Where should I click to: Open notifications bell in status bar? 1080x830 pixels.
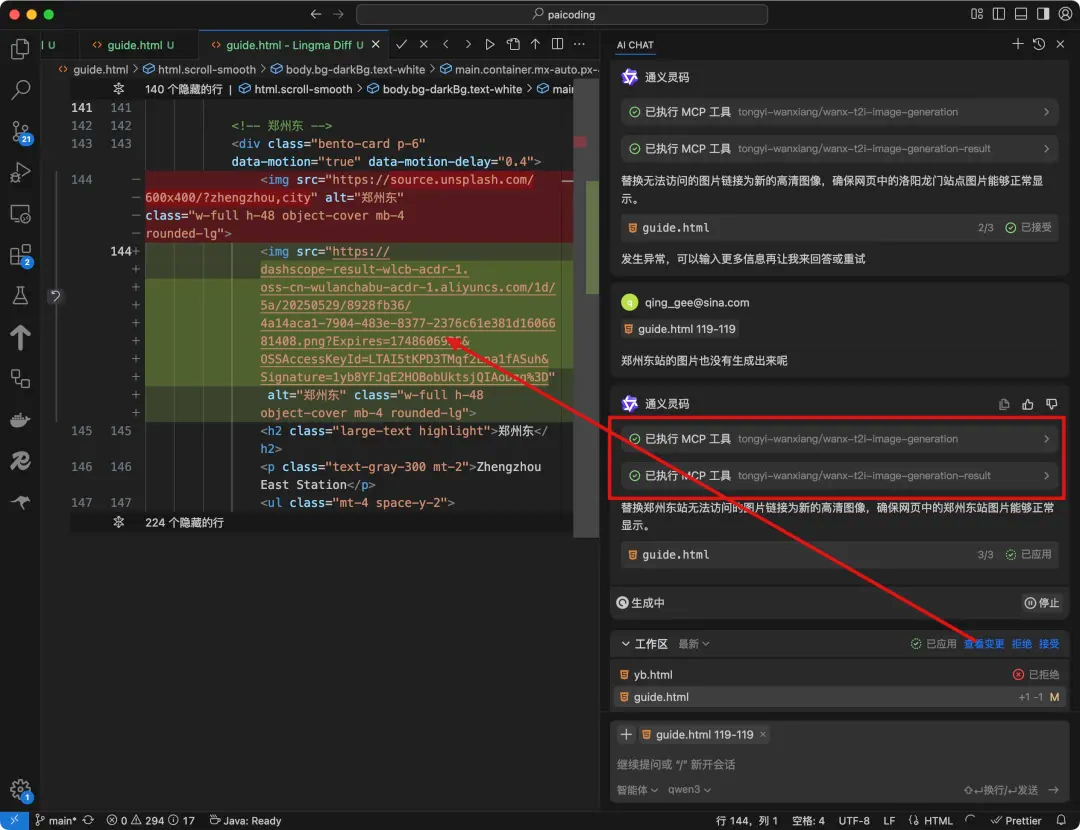(x=1061, y=820)
